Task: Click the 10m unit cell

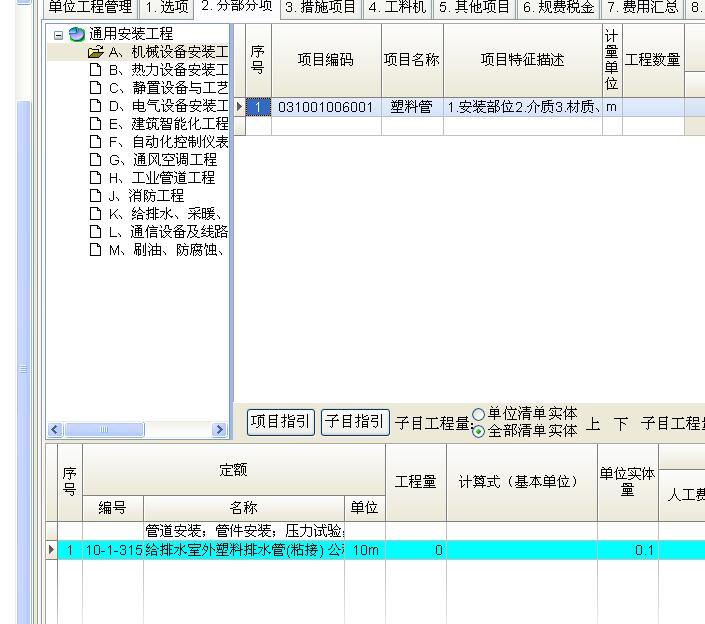Action: click(x=365, y=550)
